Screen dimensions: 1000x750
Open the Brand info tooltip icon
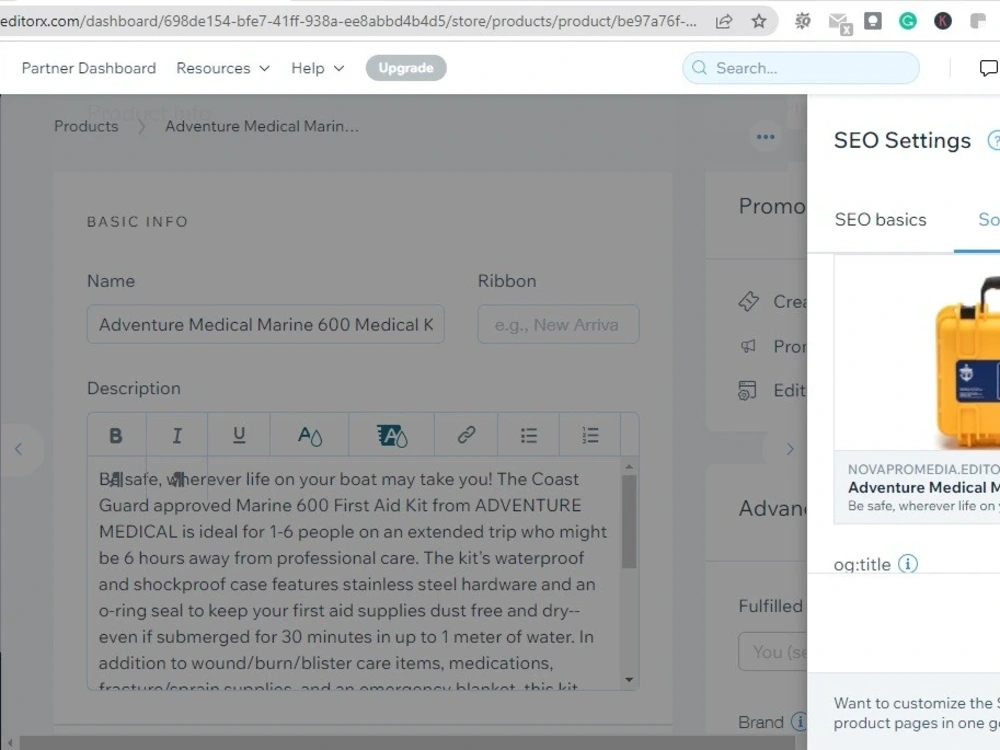coord(798,721)
